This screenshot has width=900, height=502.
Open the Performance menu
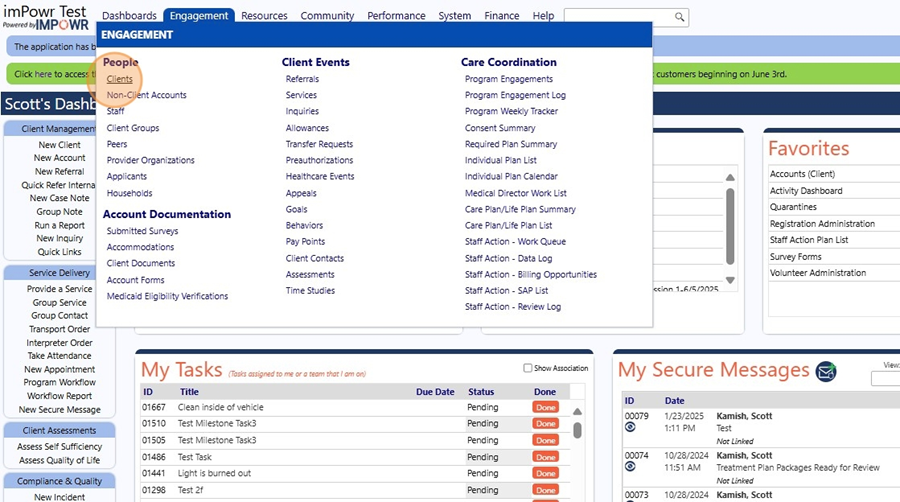[x=396, y=16]
